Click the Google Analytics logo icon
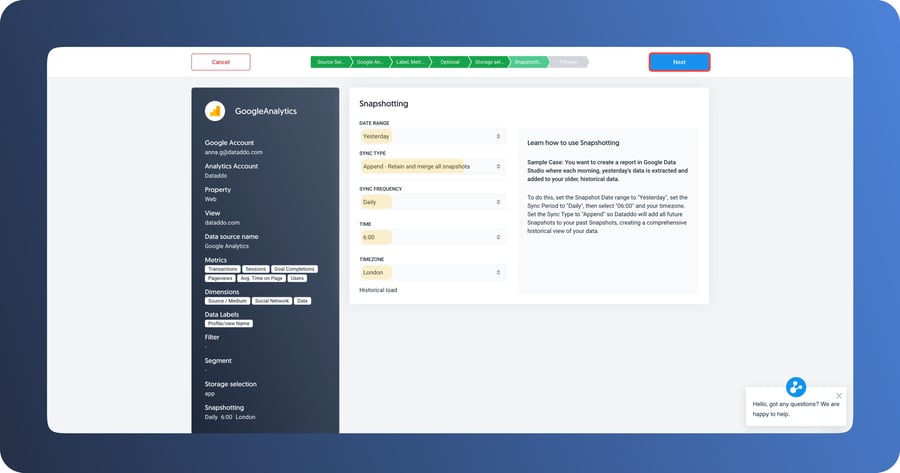The image size is (900, 473). pyautogui.click(x=215, y=111)
